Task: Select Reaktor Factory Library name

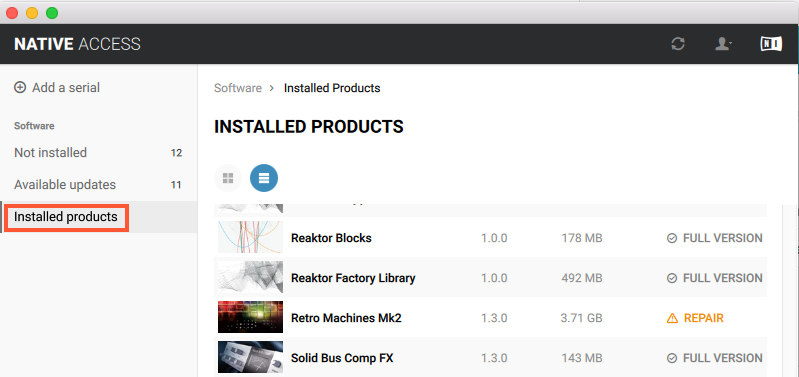Action: click(353, 278)
